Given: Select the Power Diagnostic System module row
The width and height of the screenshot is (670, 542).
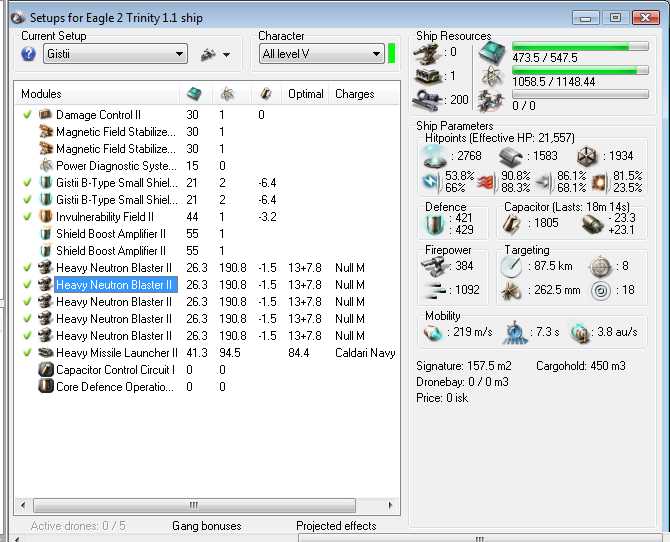Looking at the screenshot, I should 207,165.
